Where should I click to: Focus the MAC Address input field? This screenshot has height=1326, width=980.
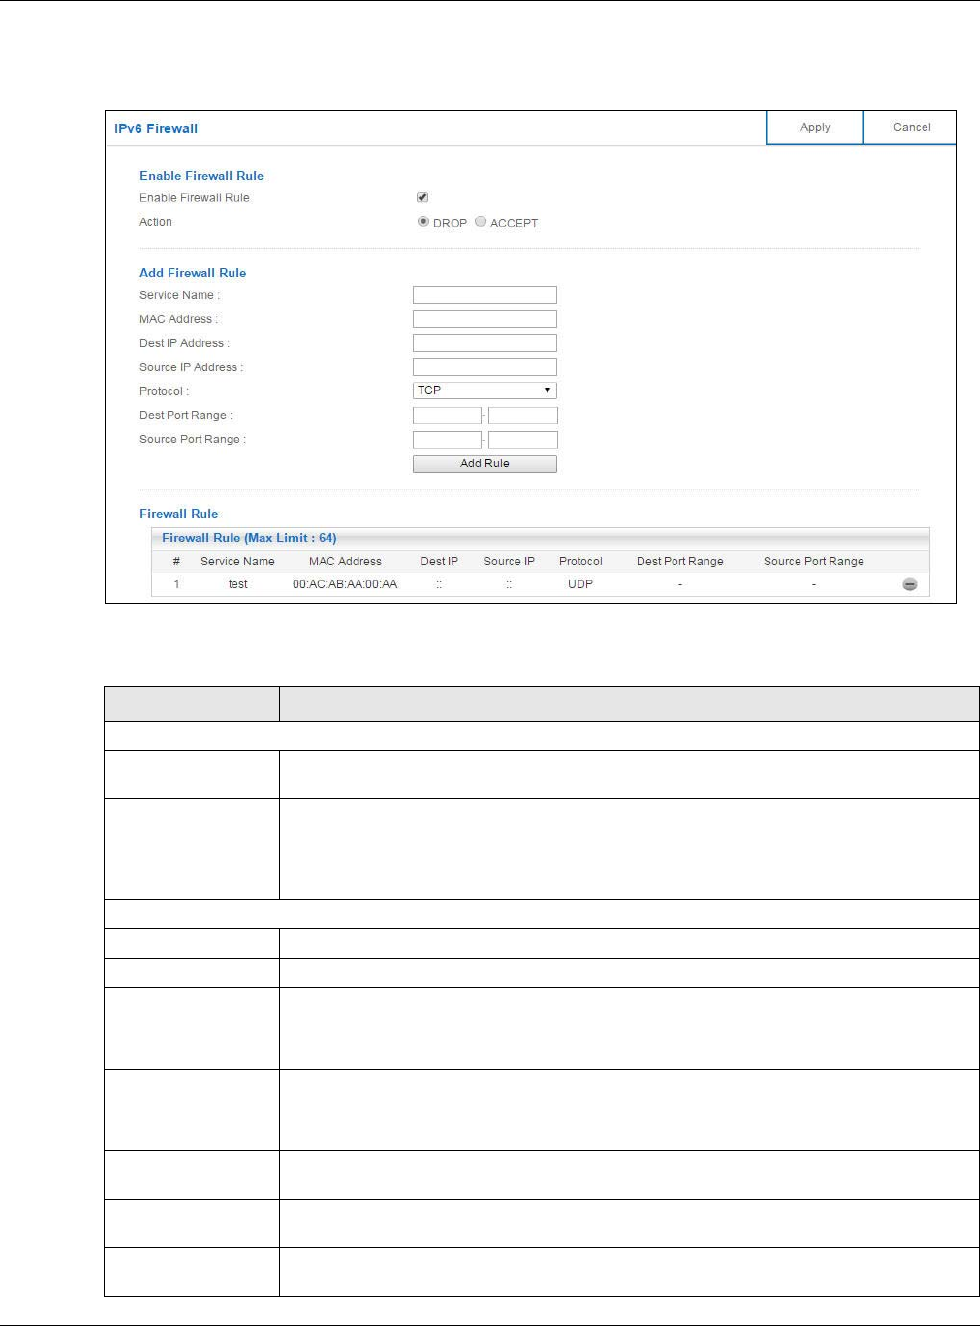(485, 319)
